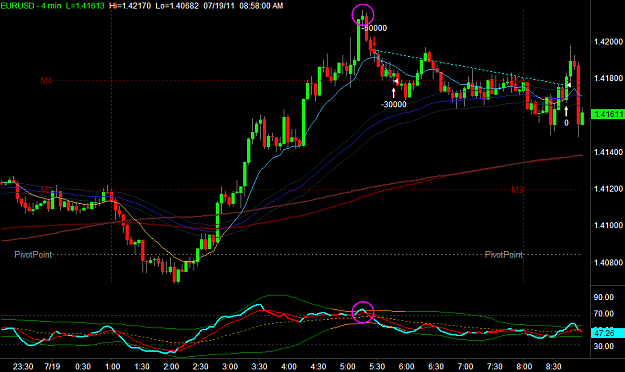Click the 3:00 time axis label
This screenshot has width=625, height=372.
pyautogui.click(x=230, y=366)
